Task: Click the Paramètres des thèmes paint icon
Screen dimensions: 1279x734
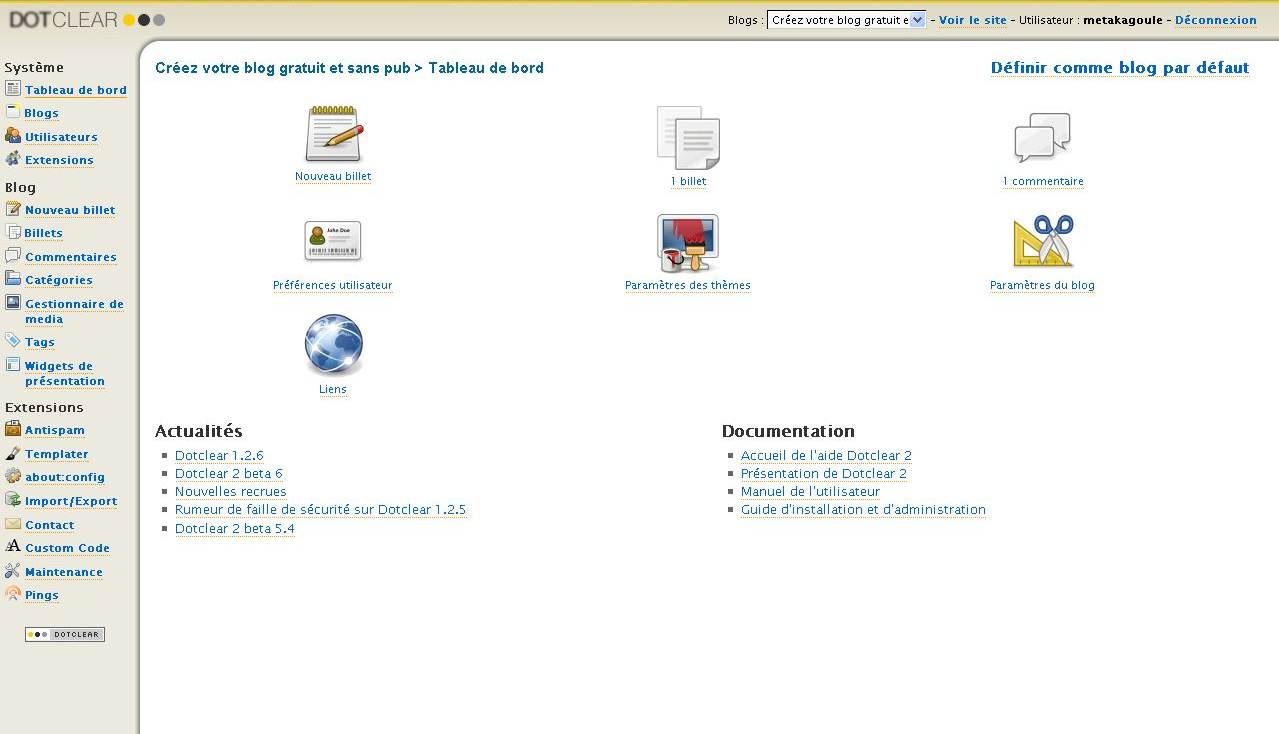Action: 688,243
